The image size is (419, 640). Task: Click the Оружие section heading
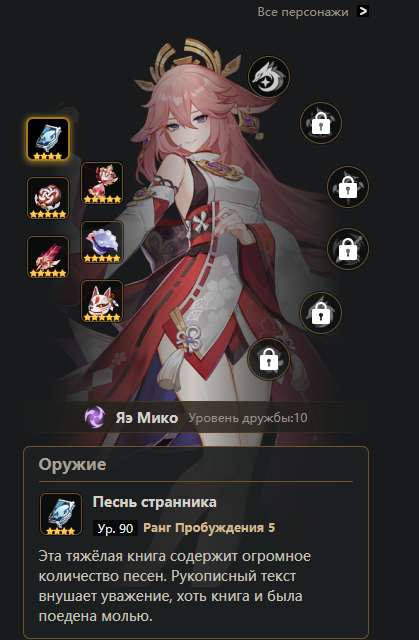point(72,464)
